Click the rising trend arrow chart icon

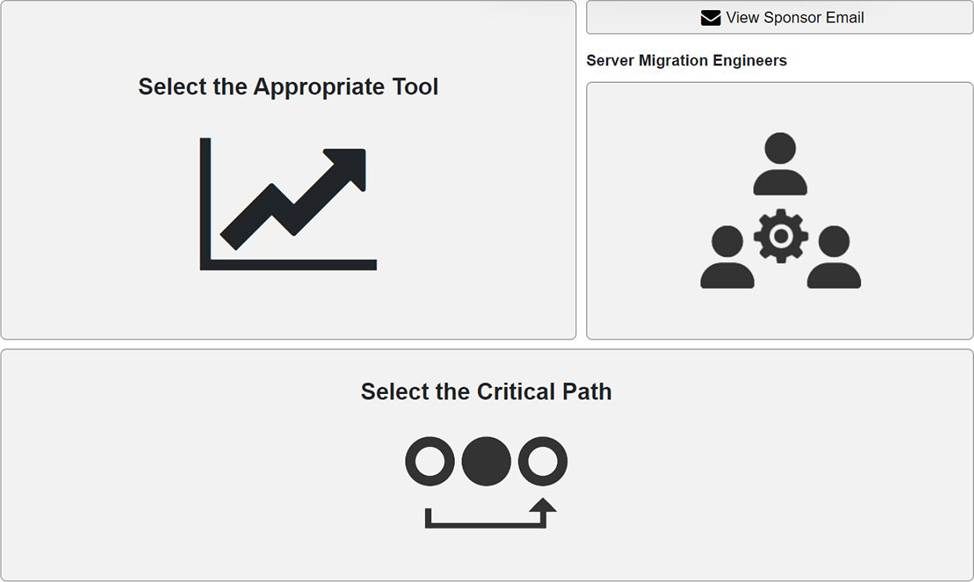290,203
